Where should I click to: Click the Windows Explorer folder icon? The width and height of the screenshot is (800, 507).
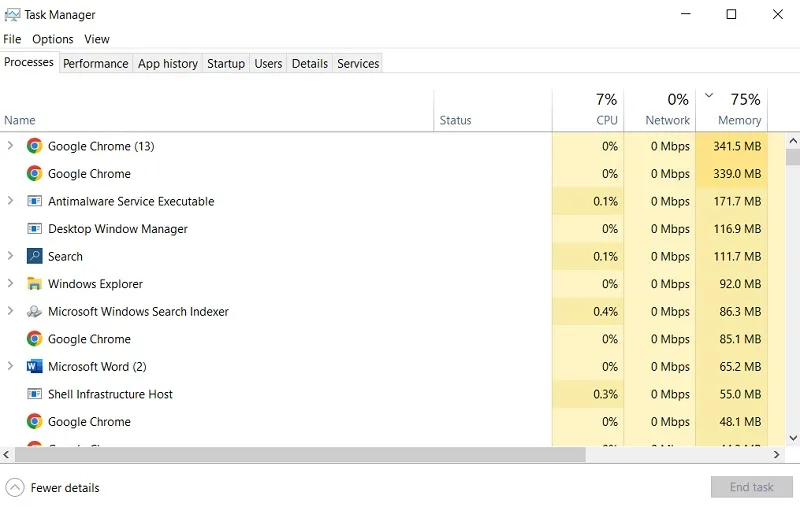[34, 284]
